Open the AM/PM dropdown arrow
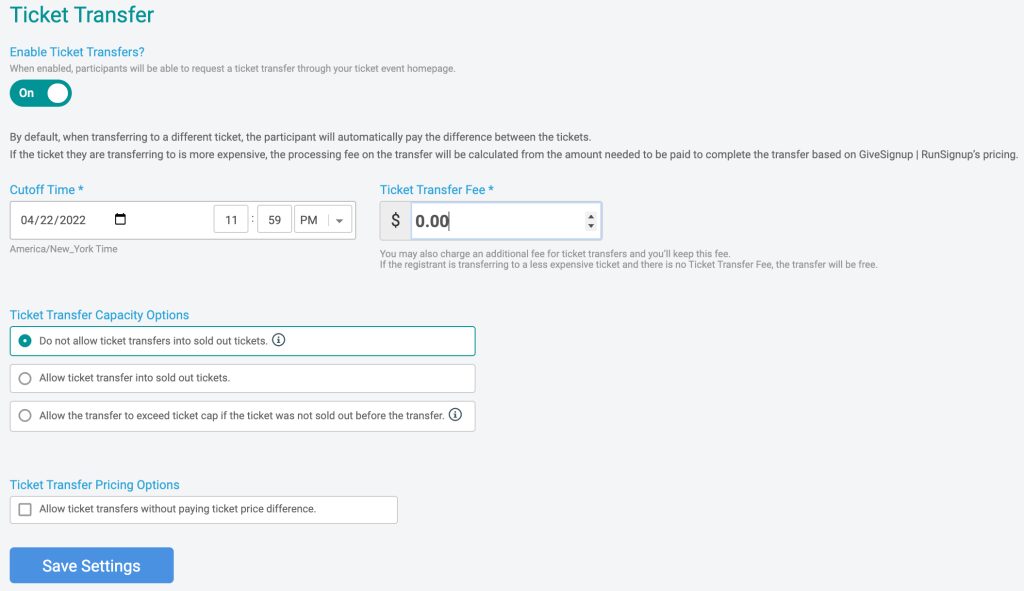 point(340,221)
